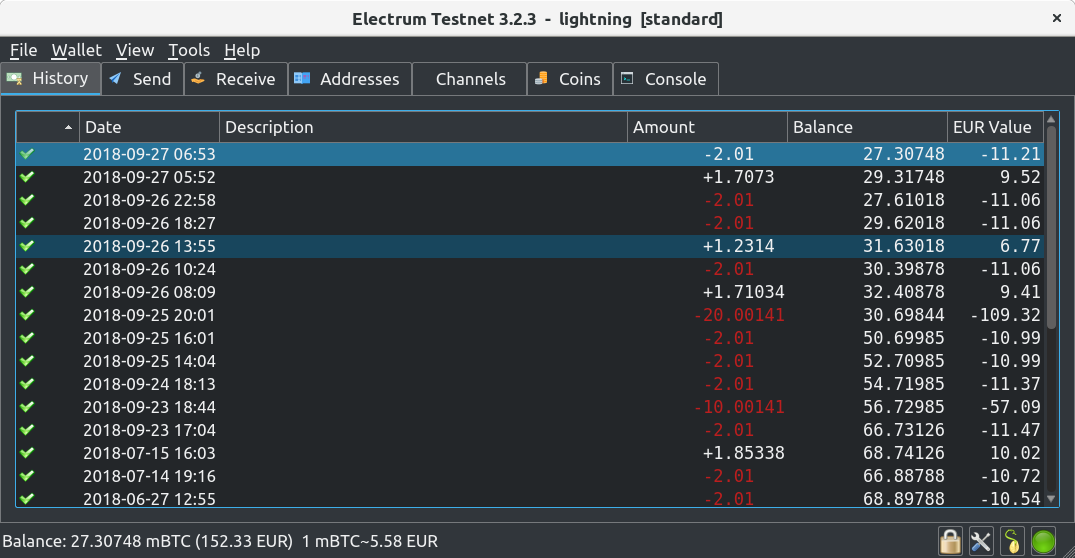
Task: Sort history by Amount column header
Action: tap(707, 127)
